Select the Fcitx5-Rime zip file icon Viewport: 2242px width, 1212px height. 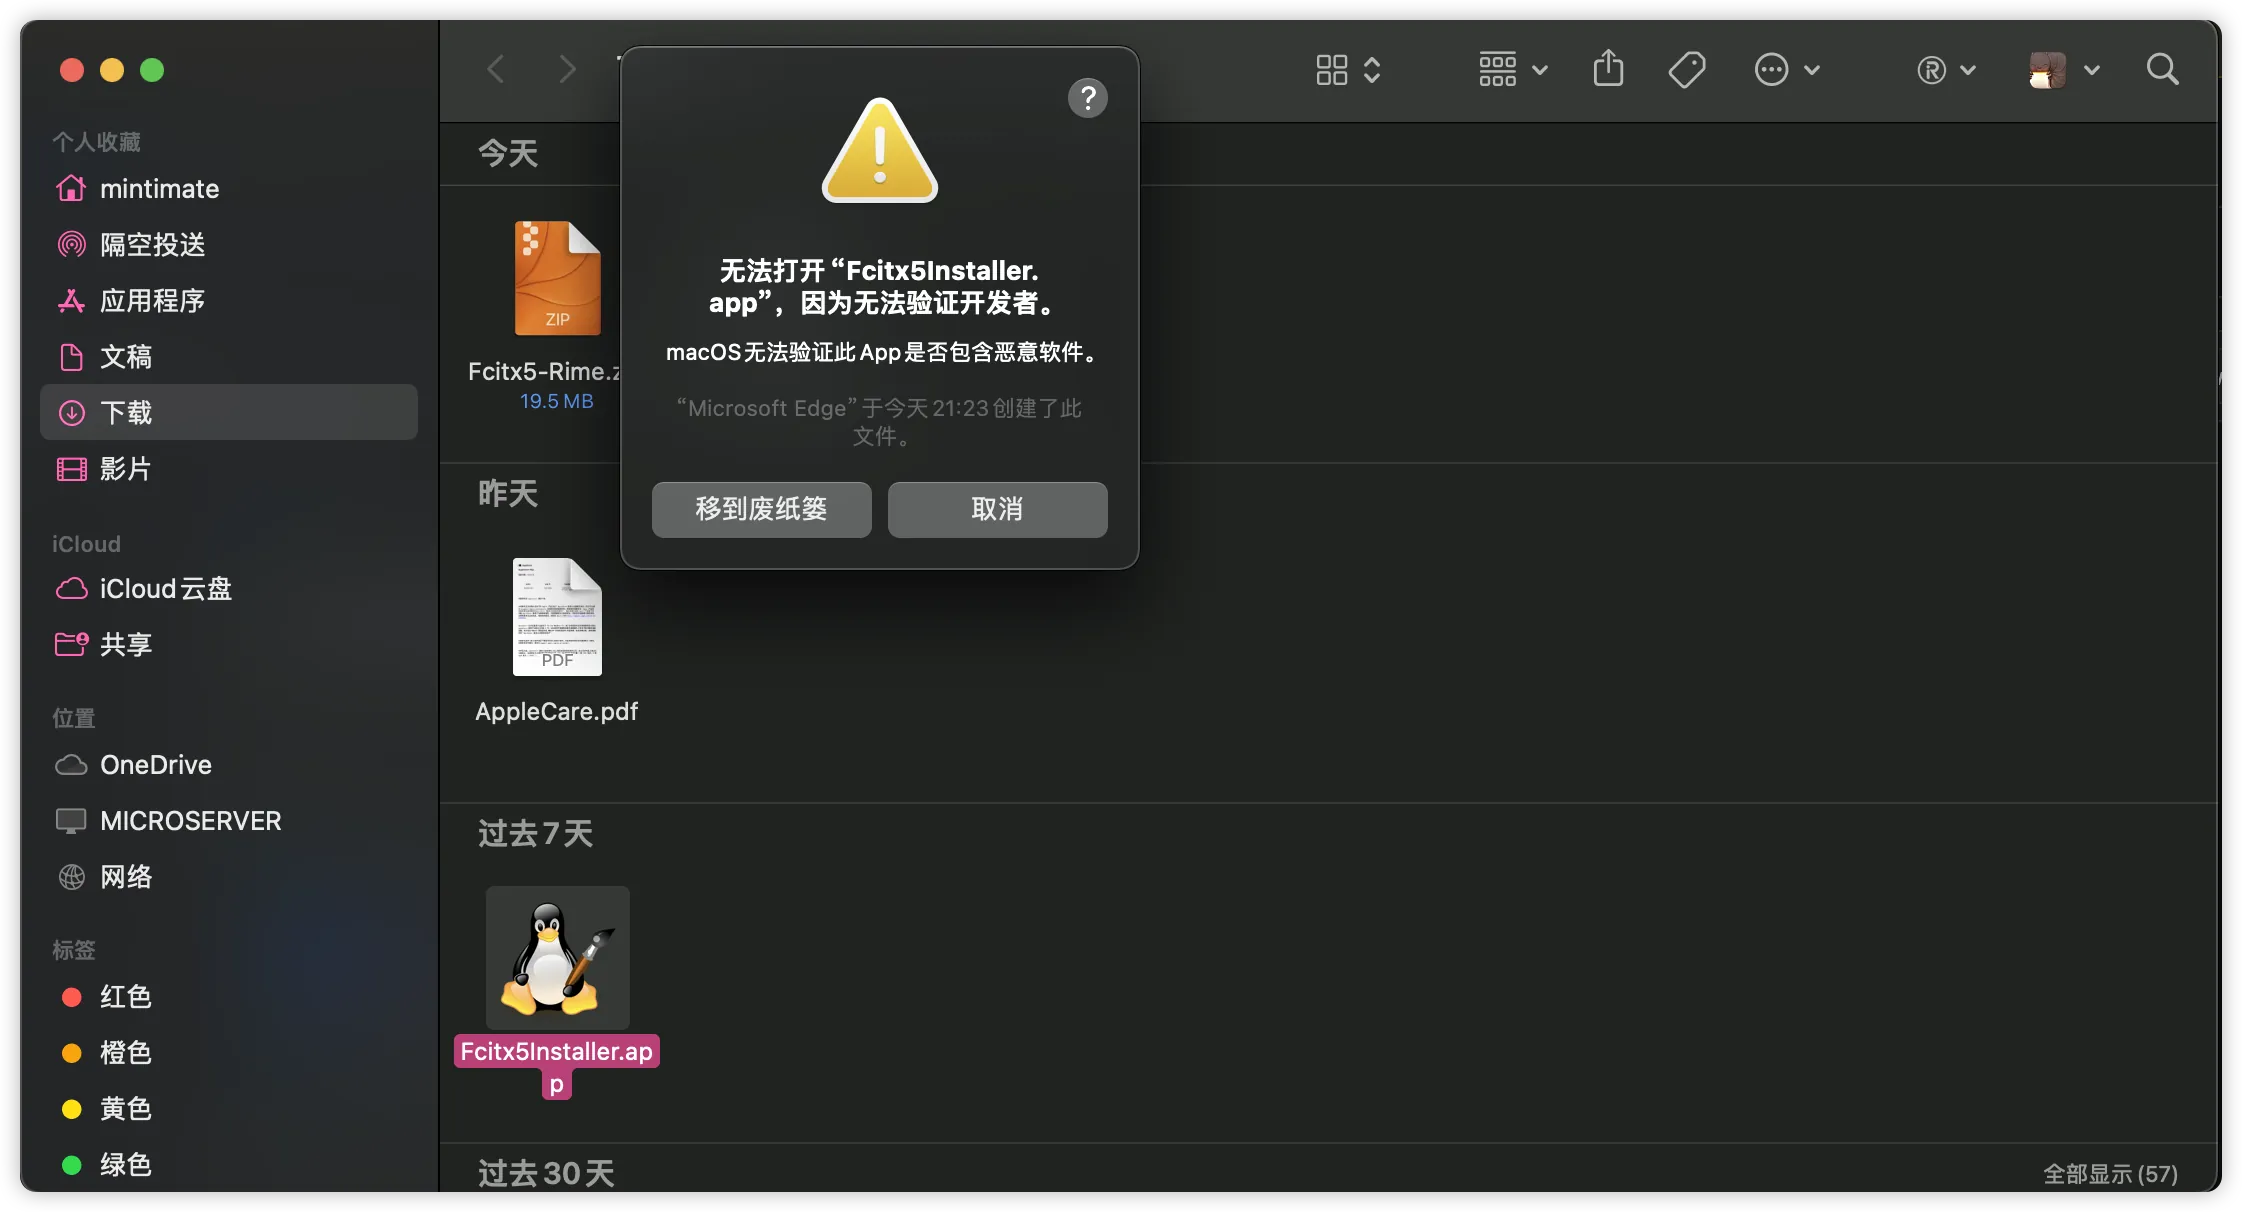click(557, 278)
